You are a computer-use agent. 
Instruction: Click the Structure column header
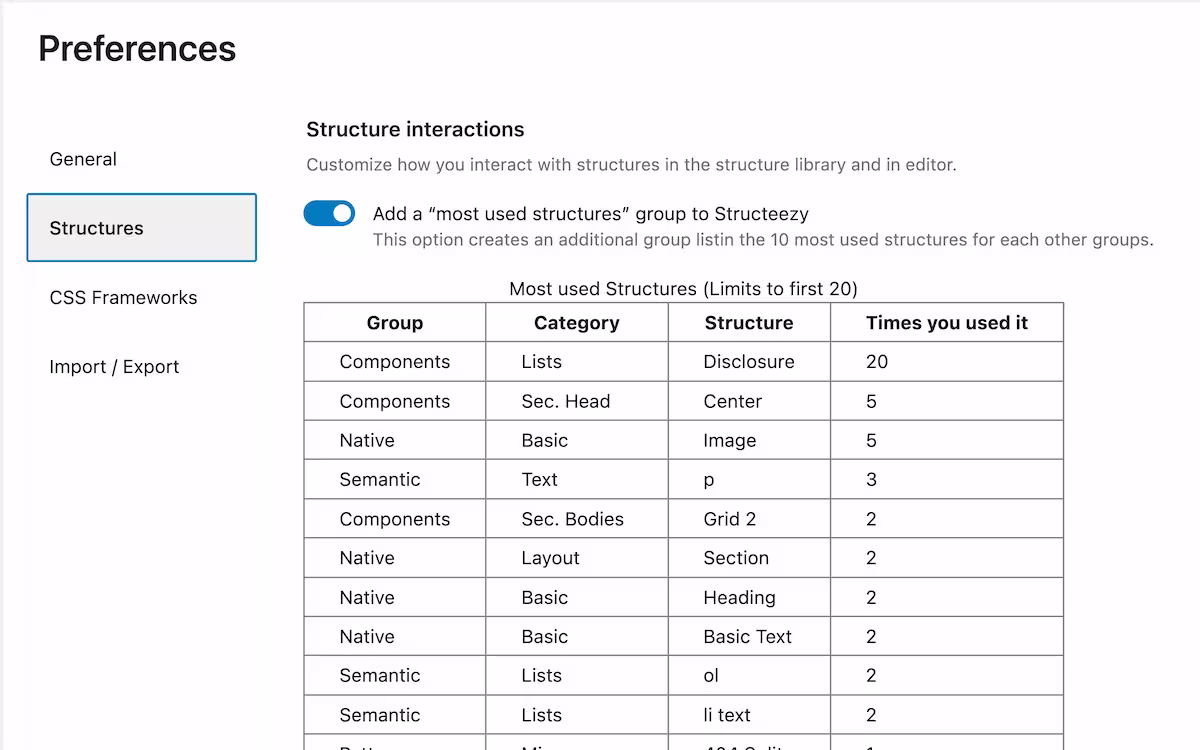coord(748,323)
